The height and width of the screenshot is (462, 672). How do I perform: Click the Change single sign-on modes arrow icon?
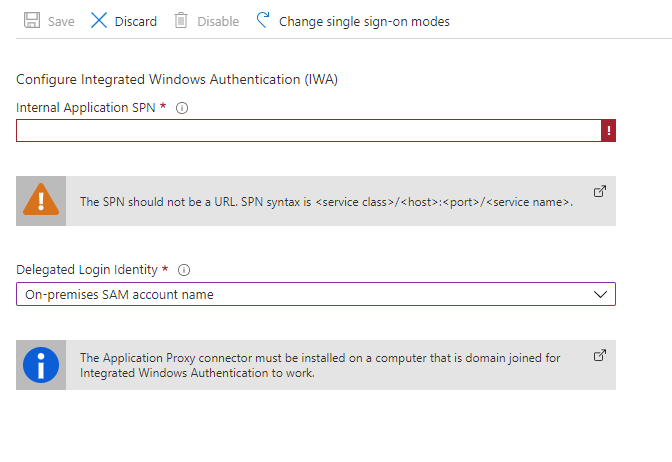click(x=263, y=21)
